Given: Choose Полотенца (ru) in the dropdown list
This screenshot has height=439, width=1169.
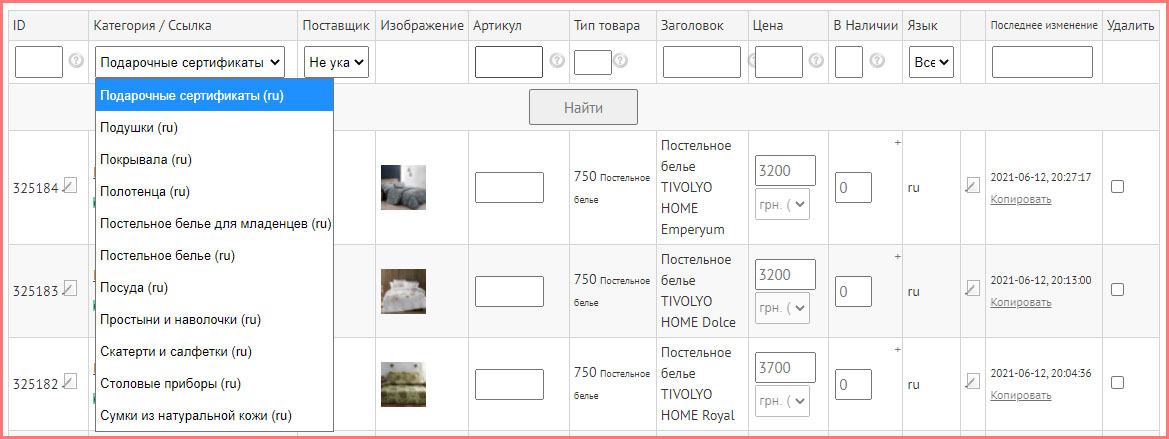Looking at the screenshot, I should (144, 191).
